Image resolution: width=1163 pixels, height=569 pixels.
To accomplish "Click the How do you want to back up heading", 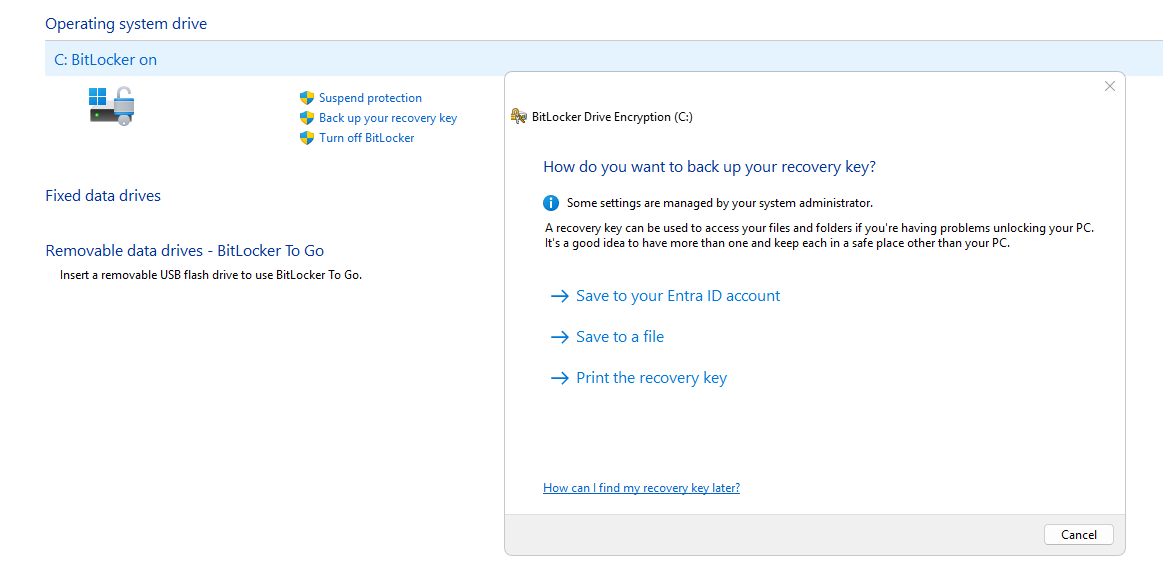I will click(710, 167).
